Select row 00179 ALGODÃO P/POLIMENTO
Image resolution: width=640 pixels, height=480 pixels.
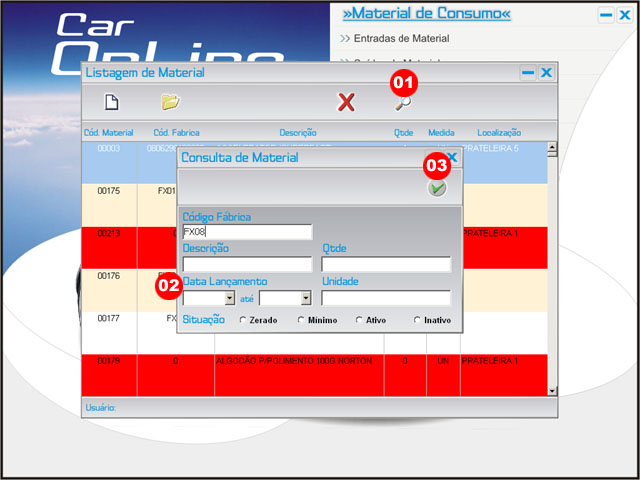(298, 361)
